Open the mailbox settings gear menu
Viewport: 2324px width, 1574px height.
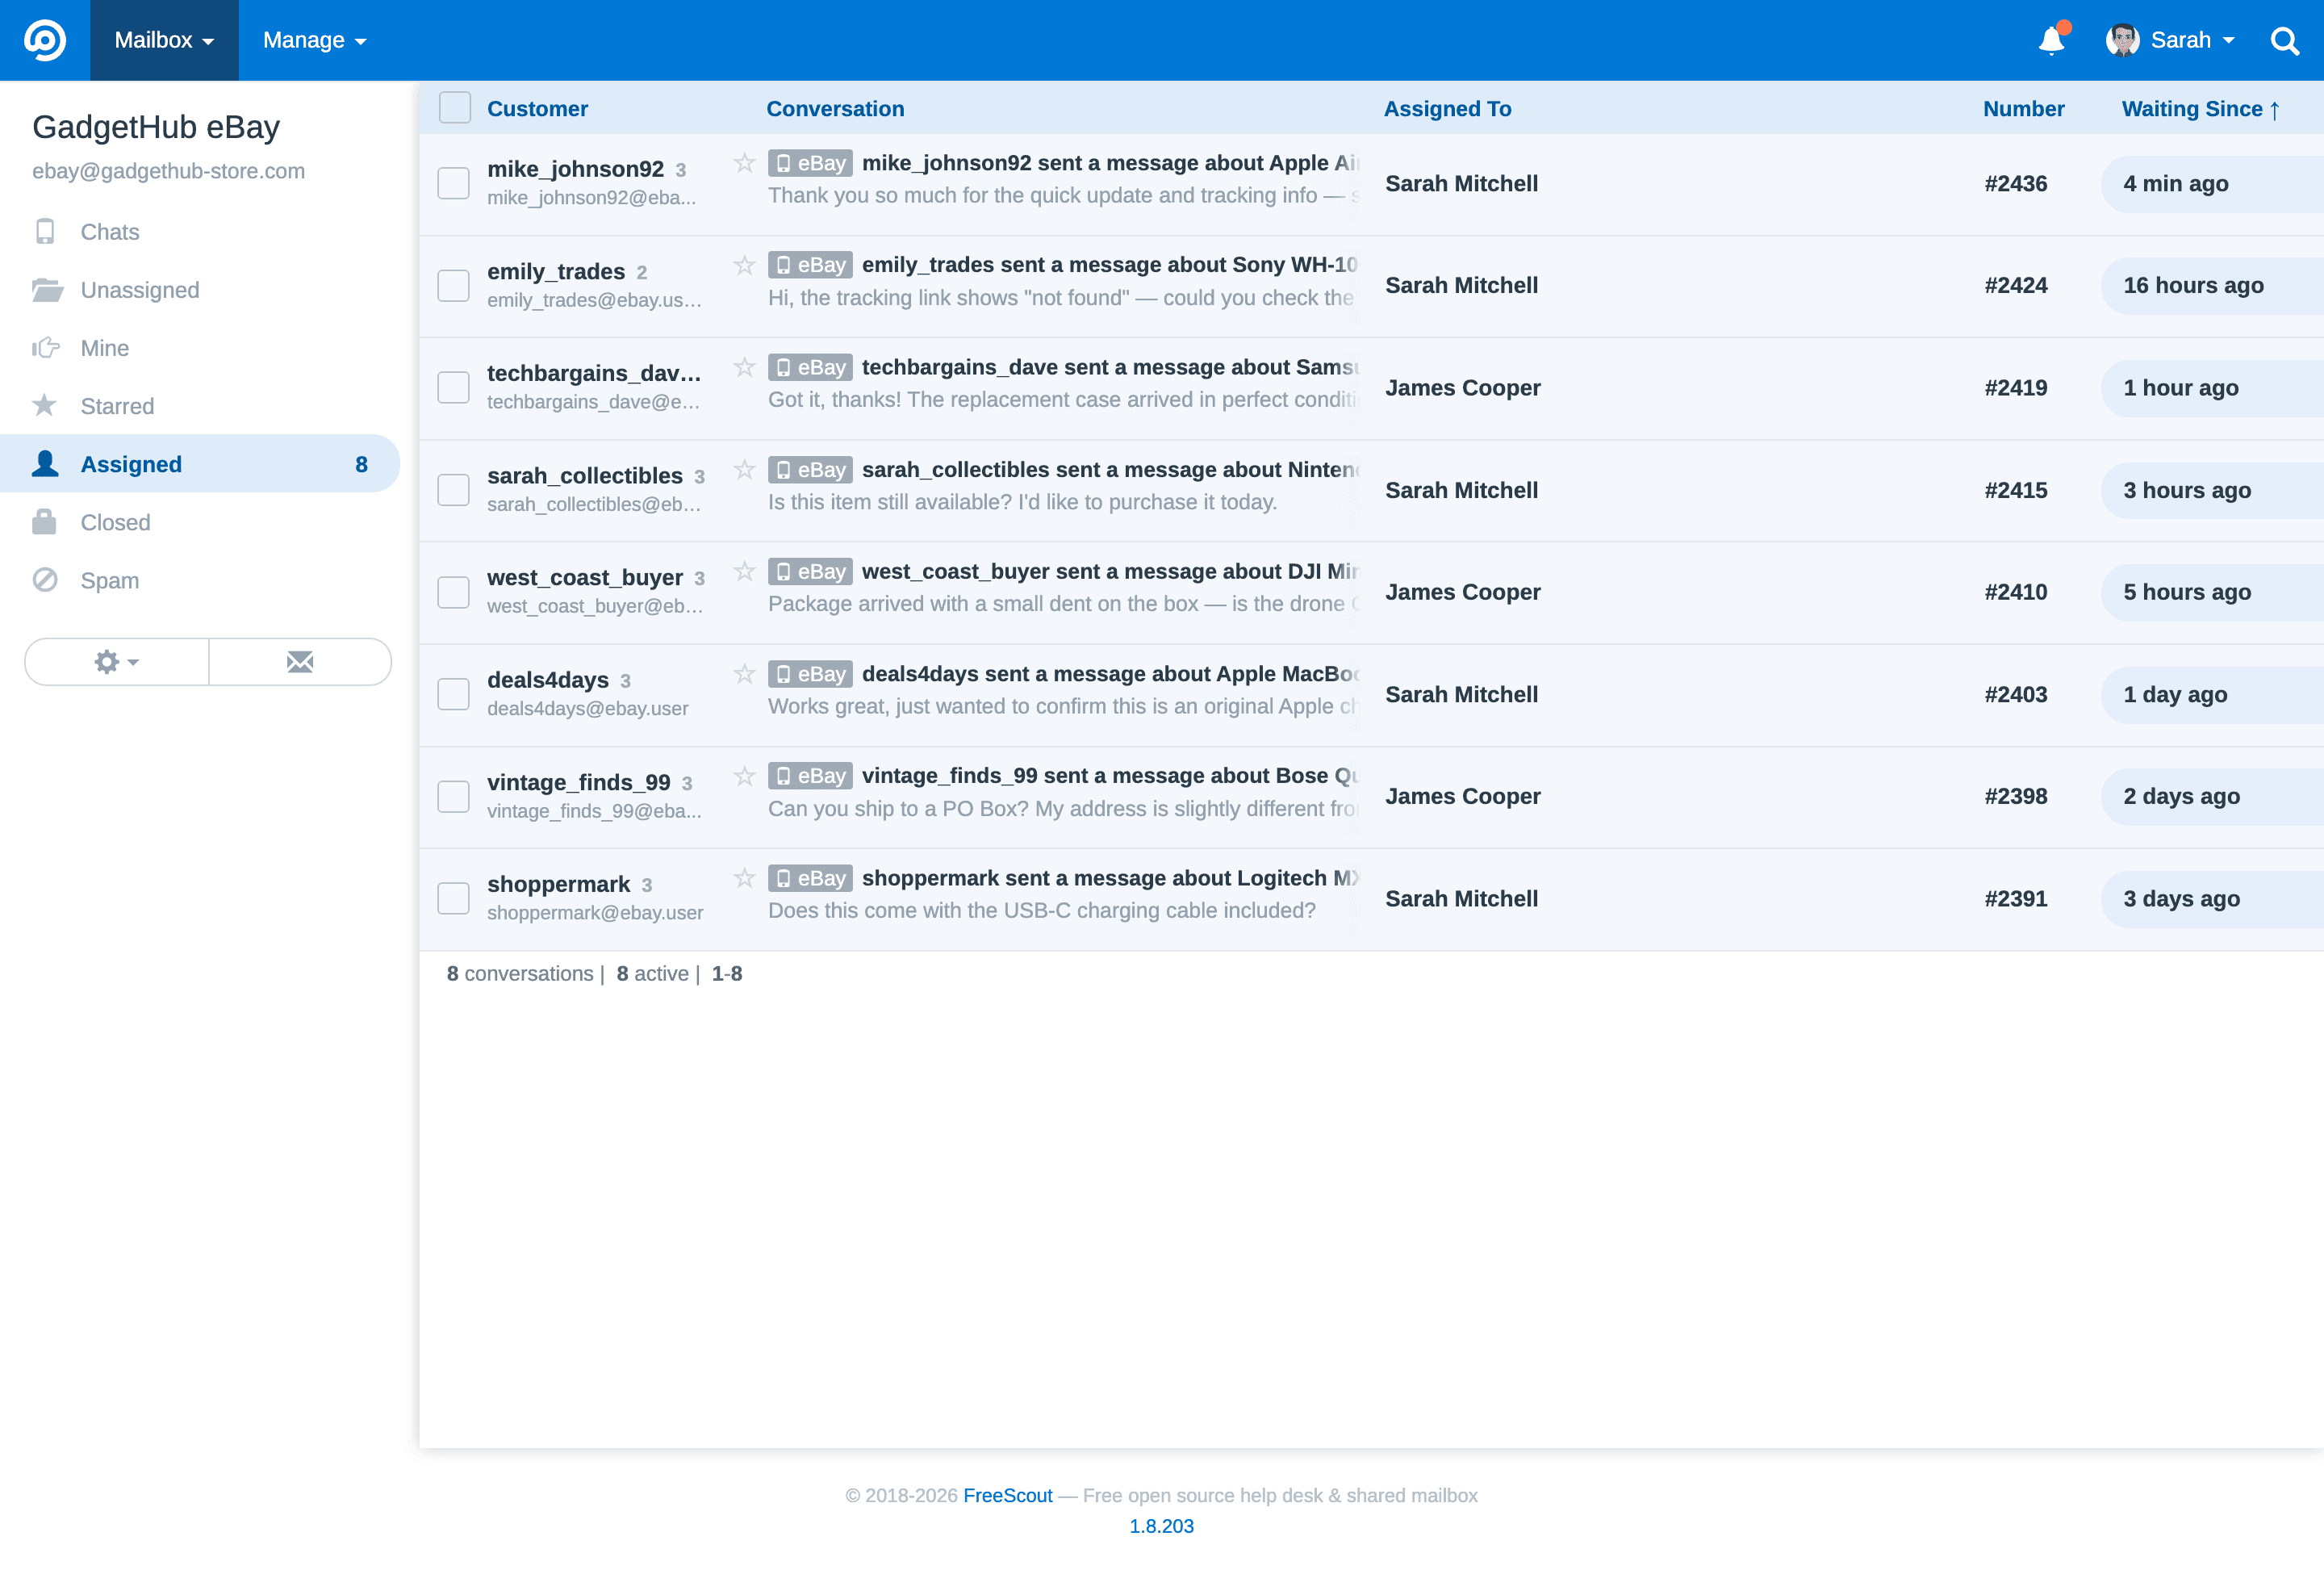tap(115, 661)
